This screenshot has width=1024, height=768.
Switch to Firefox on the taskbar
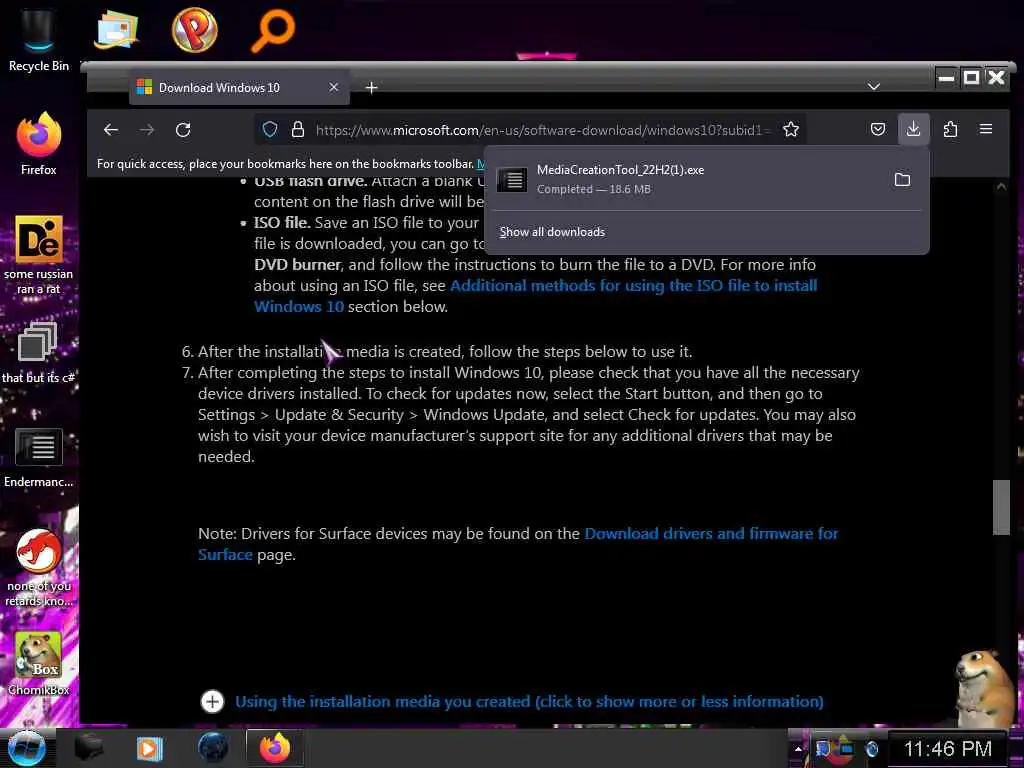click(274, 748)
